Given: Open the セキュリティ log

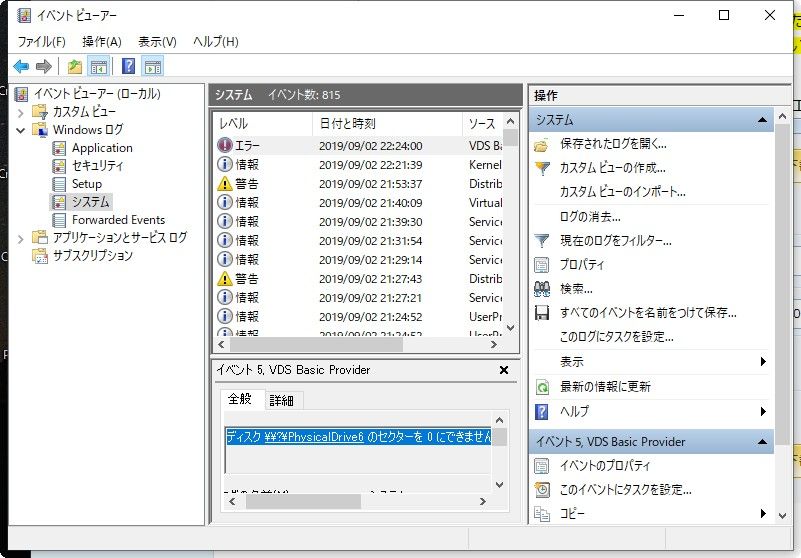Looking at the screenshot, I should 97,166.
